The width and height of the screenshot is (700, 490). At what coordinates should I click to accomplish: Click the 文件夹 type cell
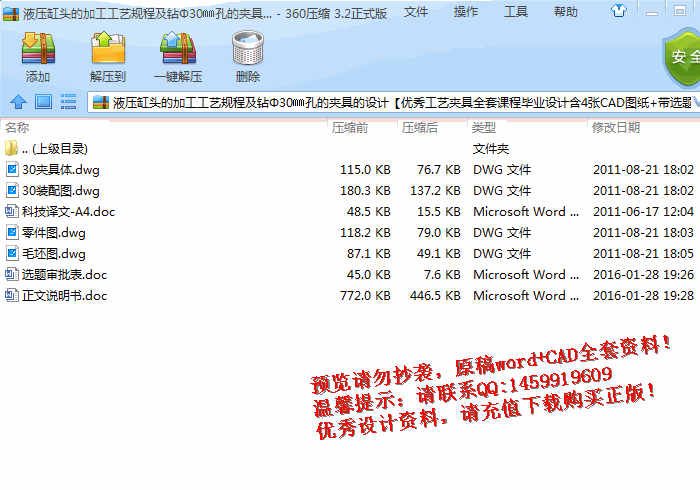[x=491, y=149]
